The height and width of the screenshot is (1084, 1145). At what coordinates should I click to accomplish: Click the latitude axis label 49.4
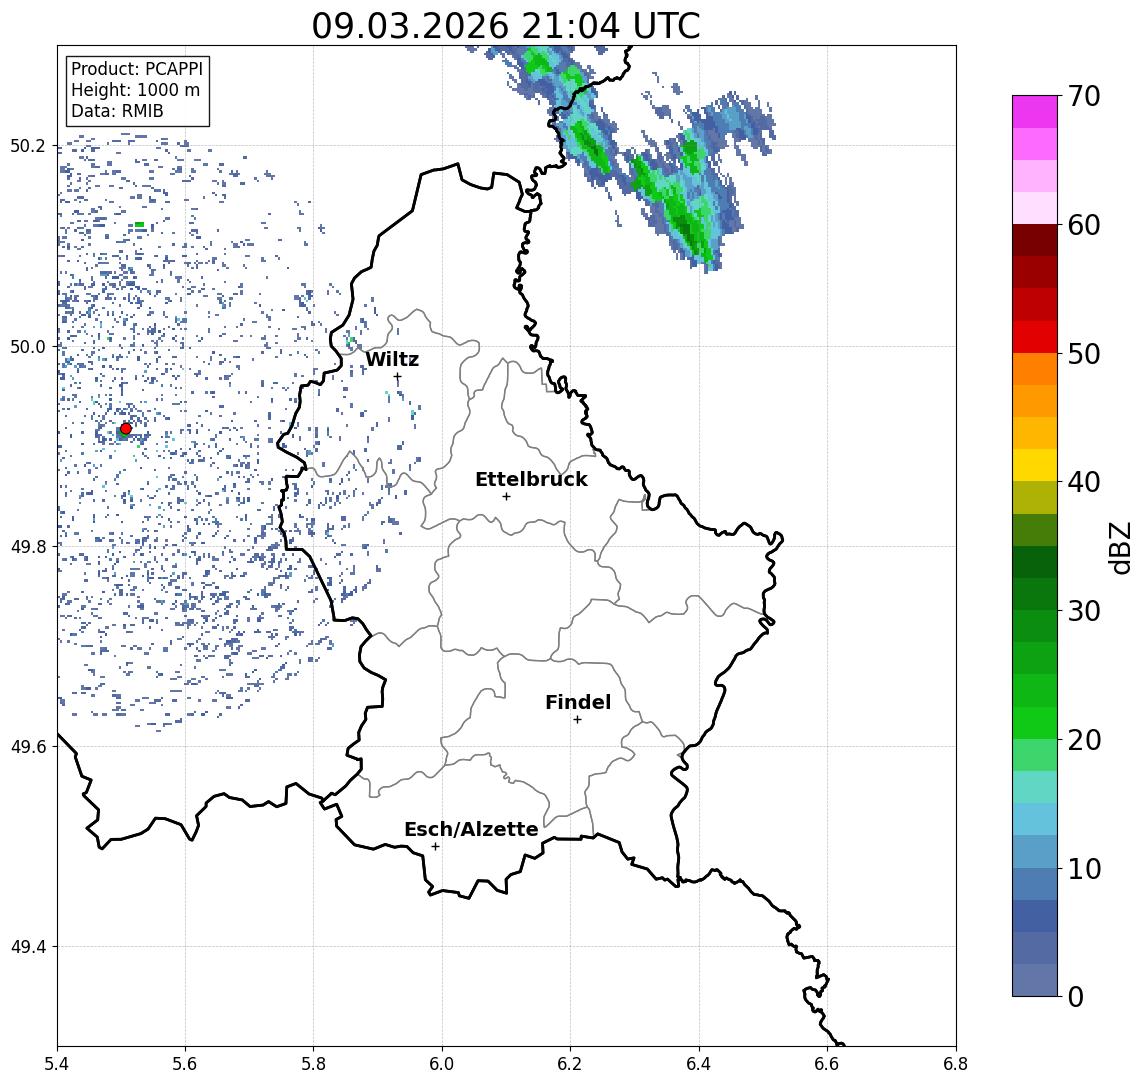[28, 947]
